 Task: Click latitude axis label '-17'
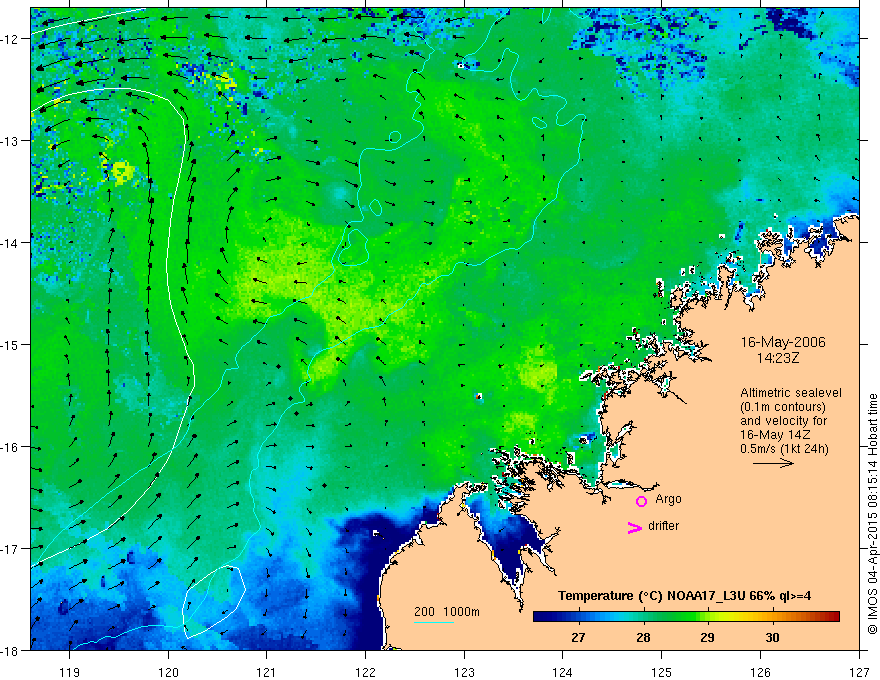pyautogui.click(x=10, y=548)
